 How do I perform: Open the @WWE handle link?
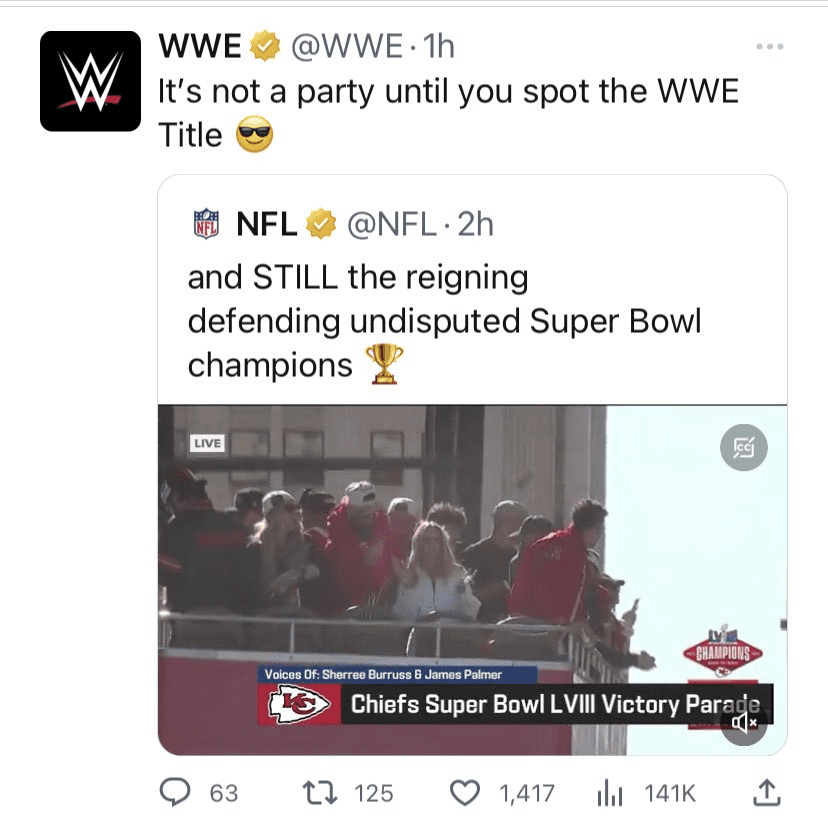(x=346, y=46)
